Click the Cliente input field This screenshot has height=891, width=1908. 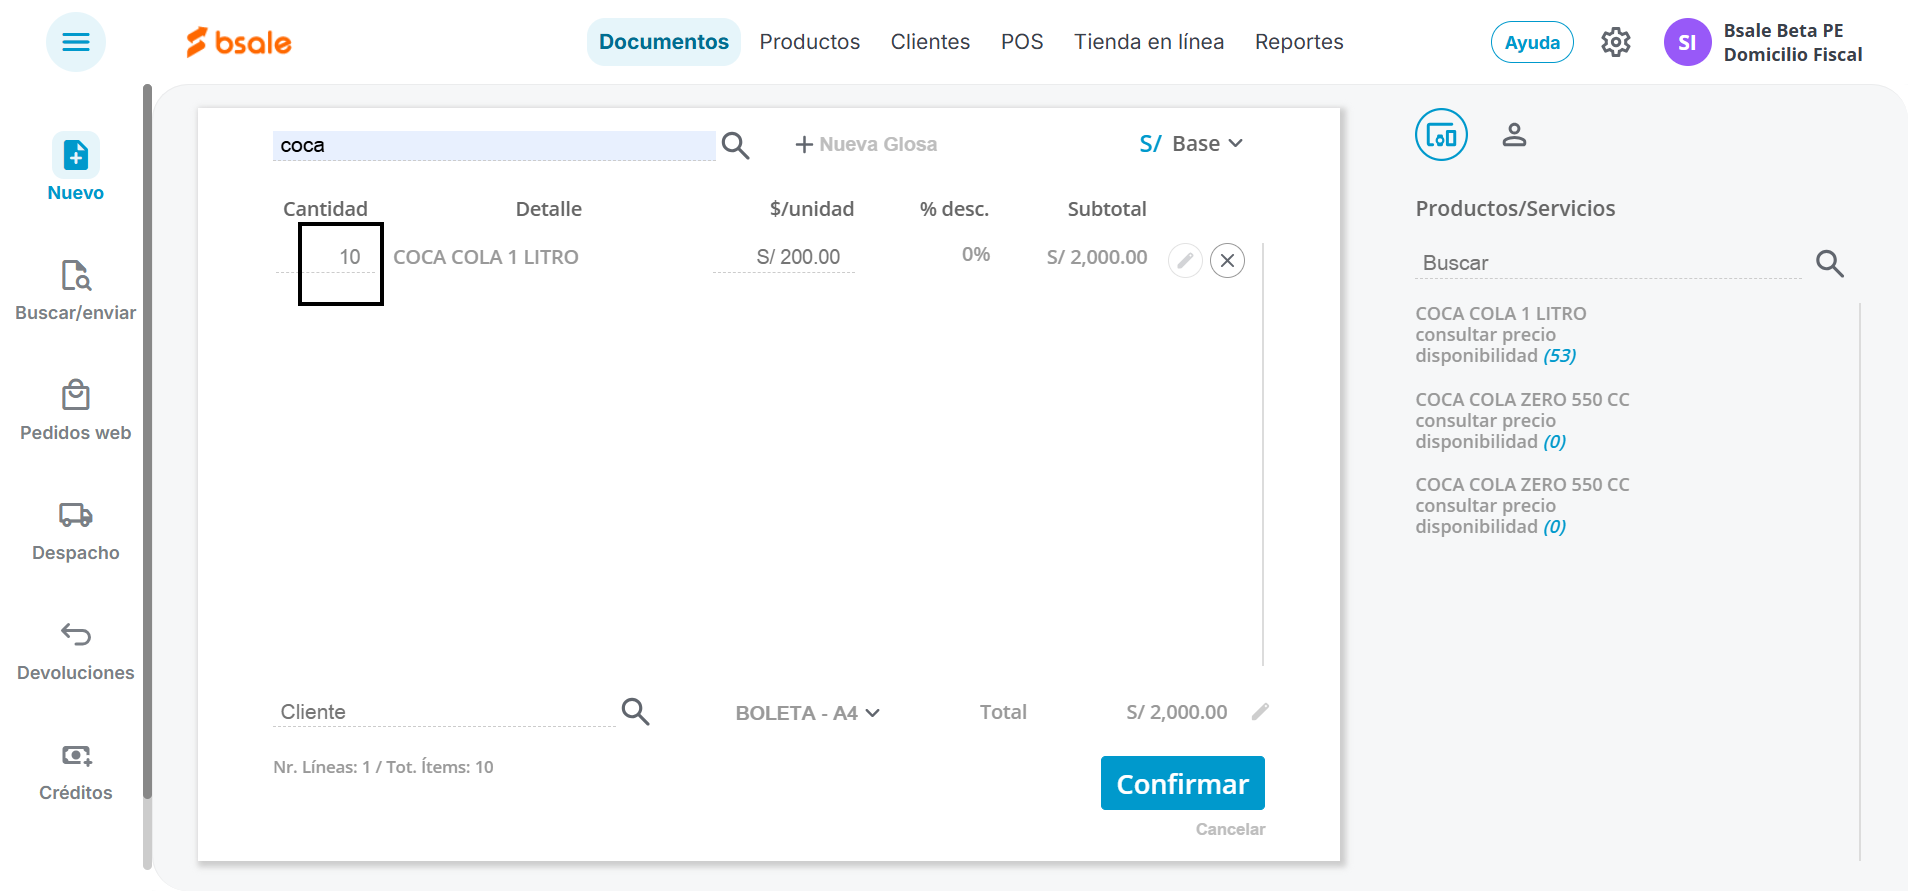click(444, 712)
